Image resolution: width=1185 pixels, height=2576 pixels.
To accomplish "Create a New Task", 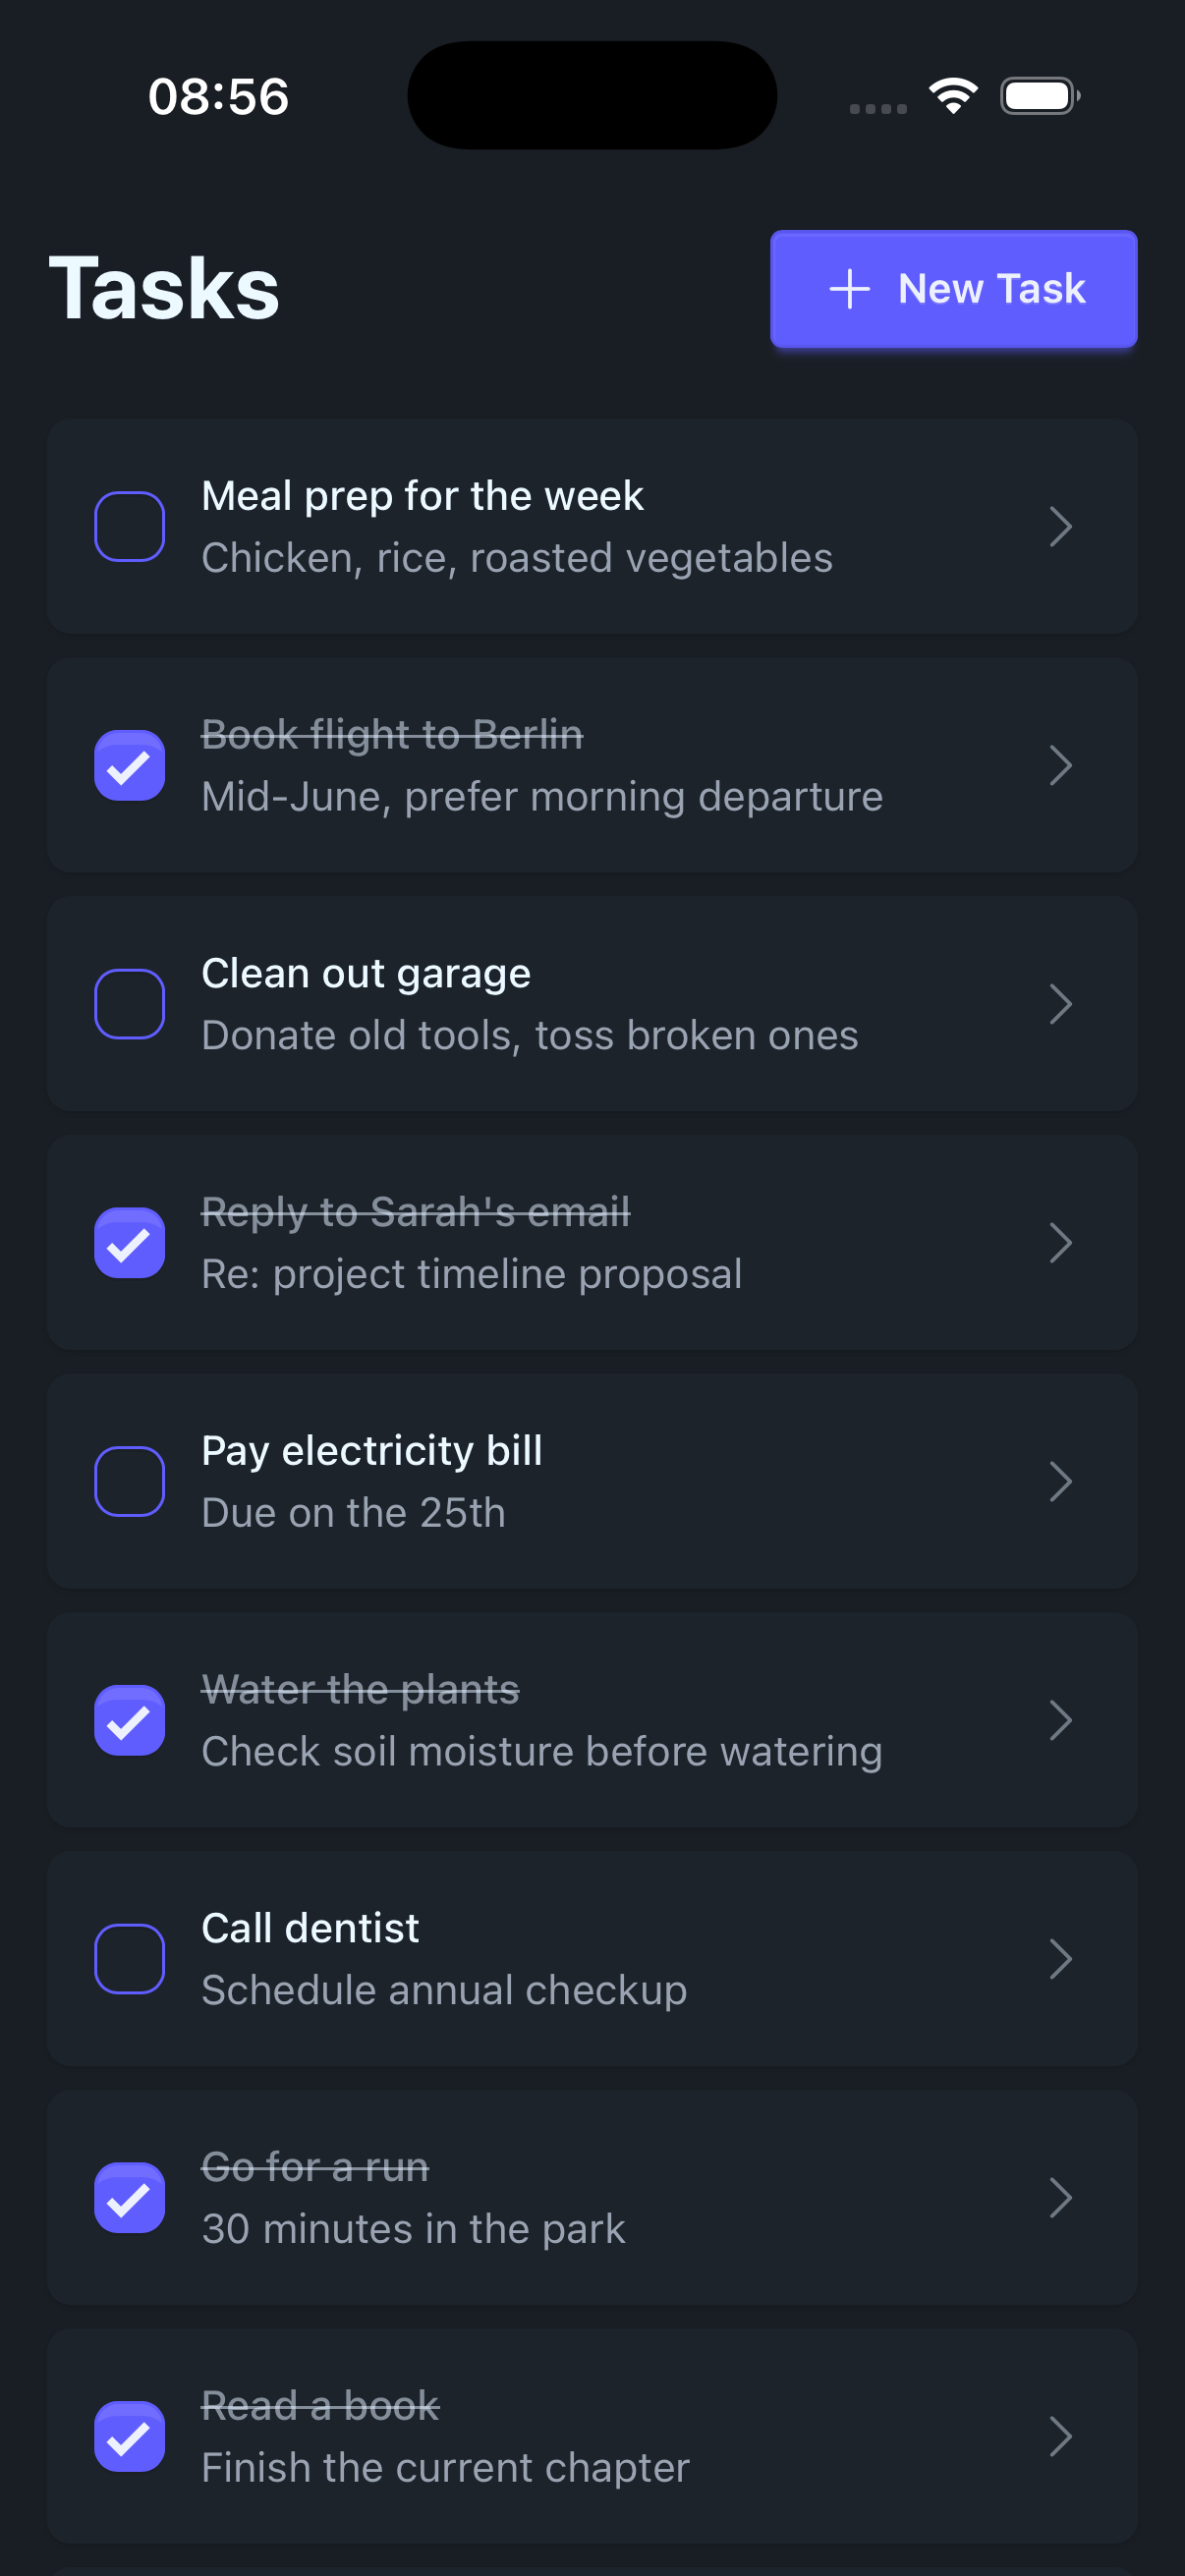I will [953, 289].
